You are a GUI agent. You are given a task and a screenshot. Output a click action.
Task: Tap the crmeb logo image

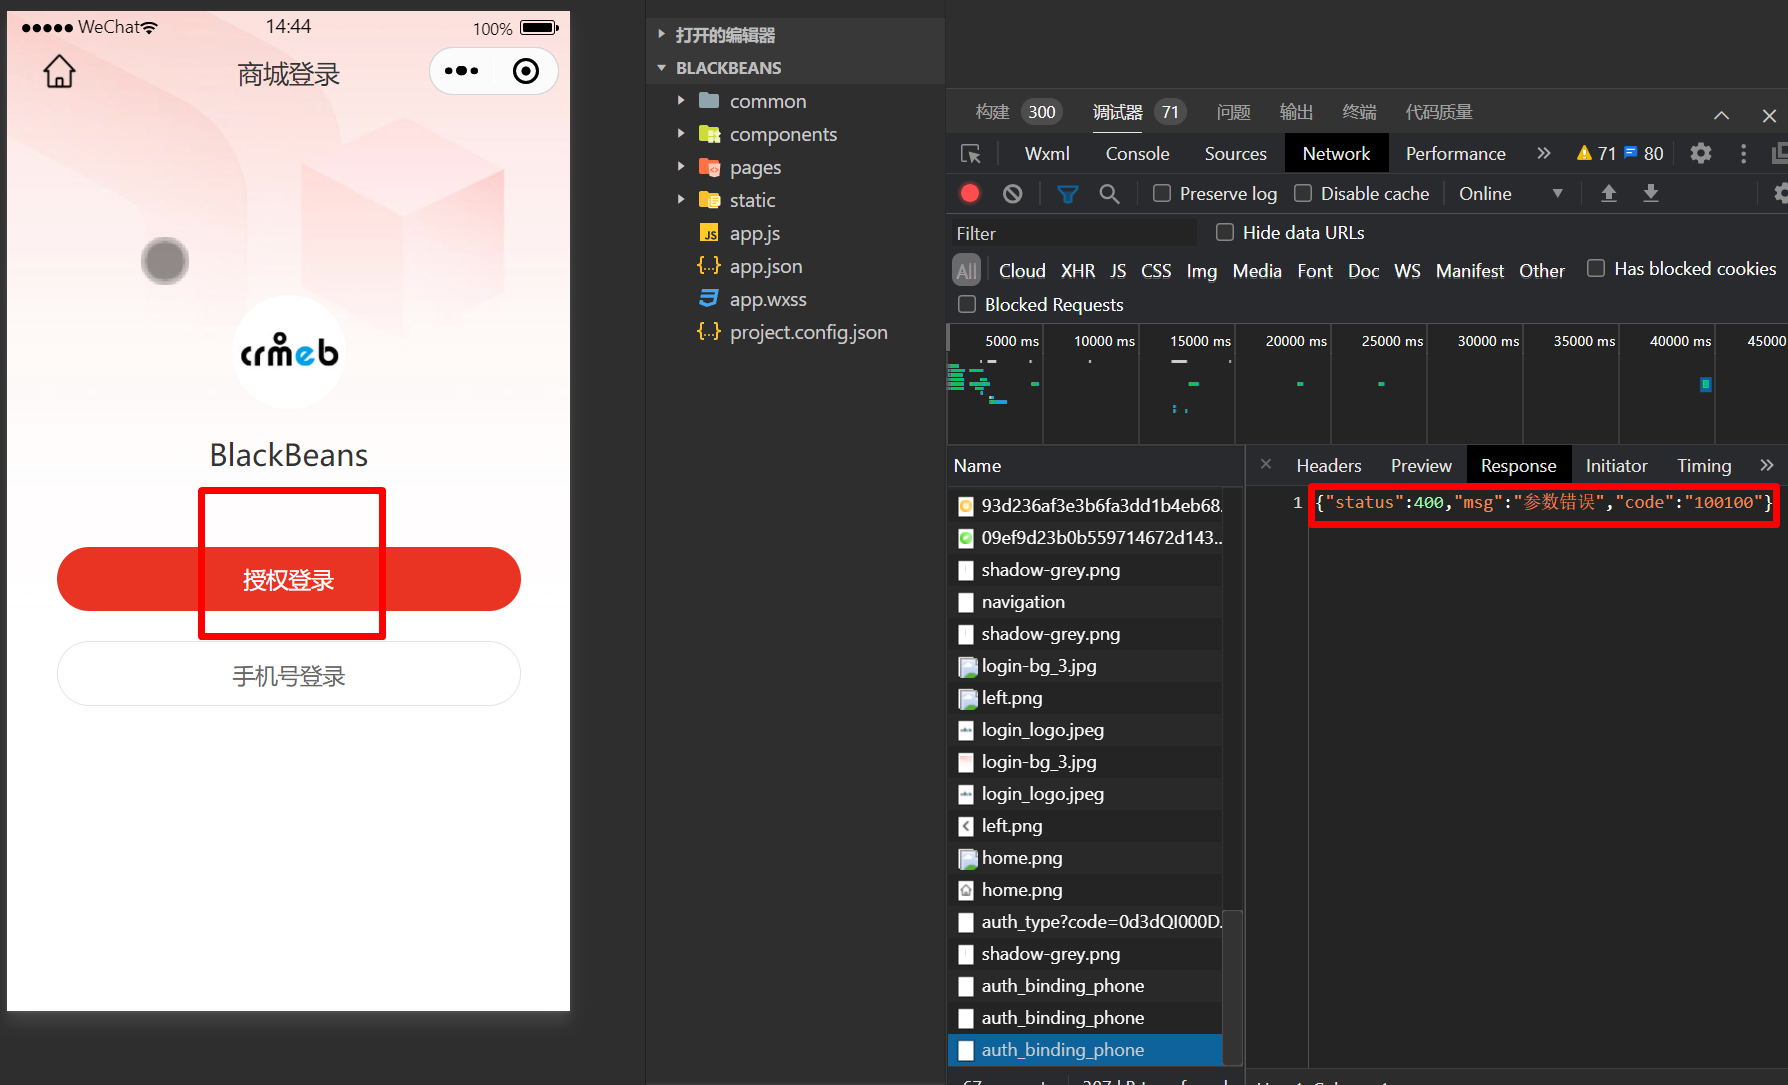pos(289,352)
